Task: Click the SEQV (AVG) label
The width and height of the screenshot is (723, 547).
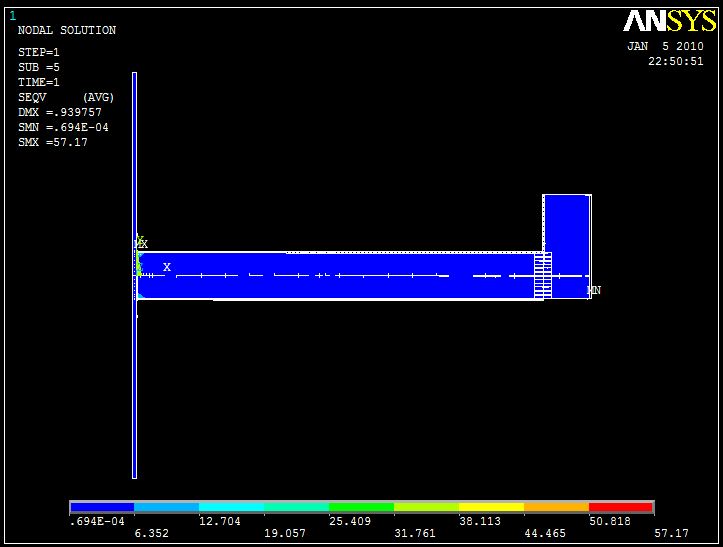Action: point(66,97)
